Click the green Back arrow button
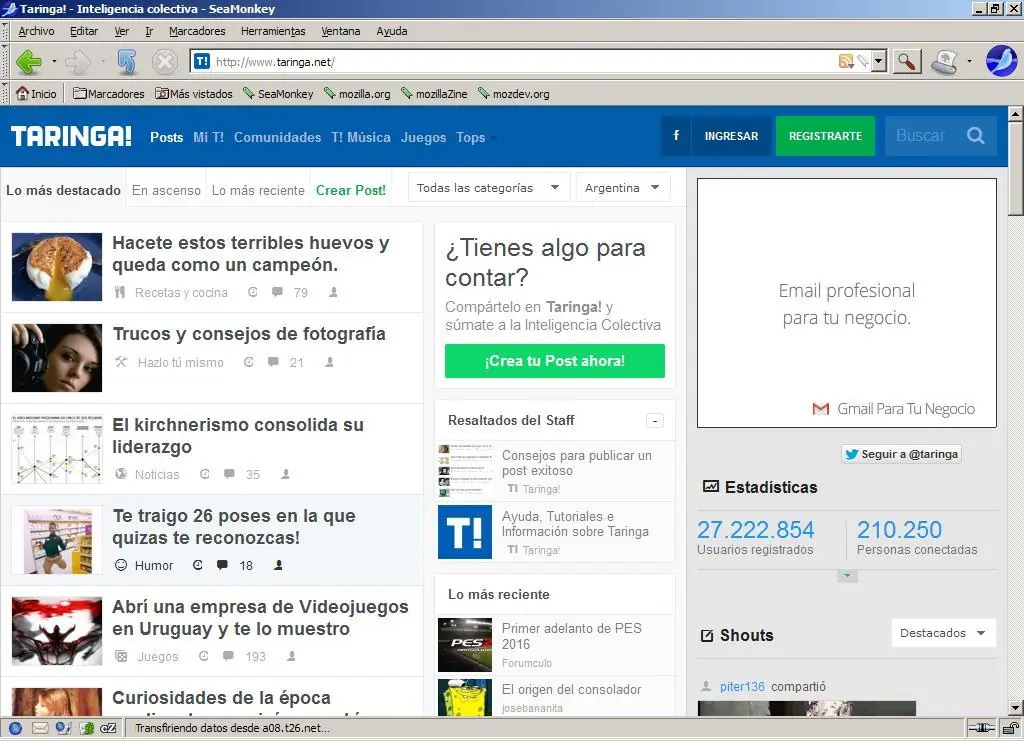The width and height of the screenshot is (1024, 741). coord(29,62)
